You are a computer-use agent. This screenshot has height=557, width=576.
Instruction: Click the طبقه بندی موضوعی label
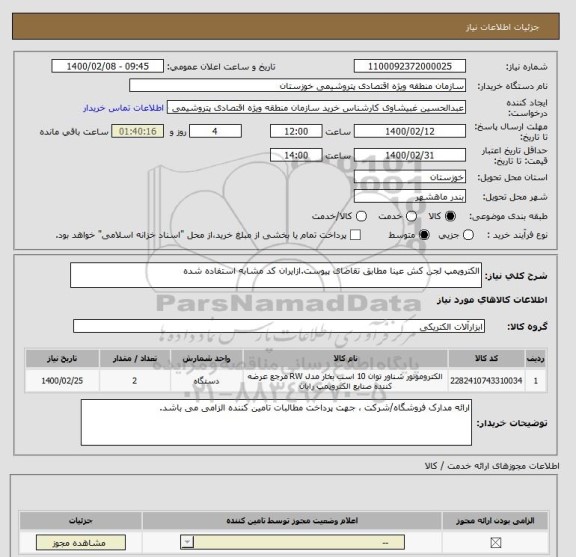point(508,216)
